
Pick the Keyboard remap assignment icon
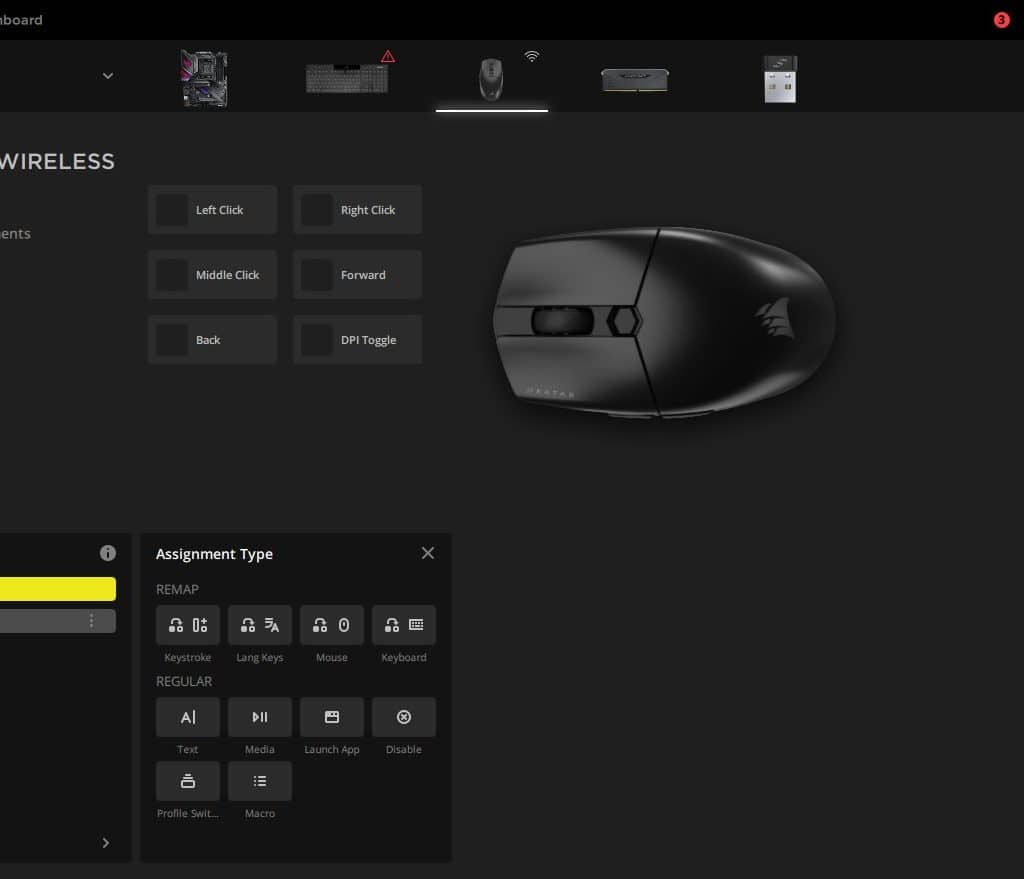coord(404,625)
